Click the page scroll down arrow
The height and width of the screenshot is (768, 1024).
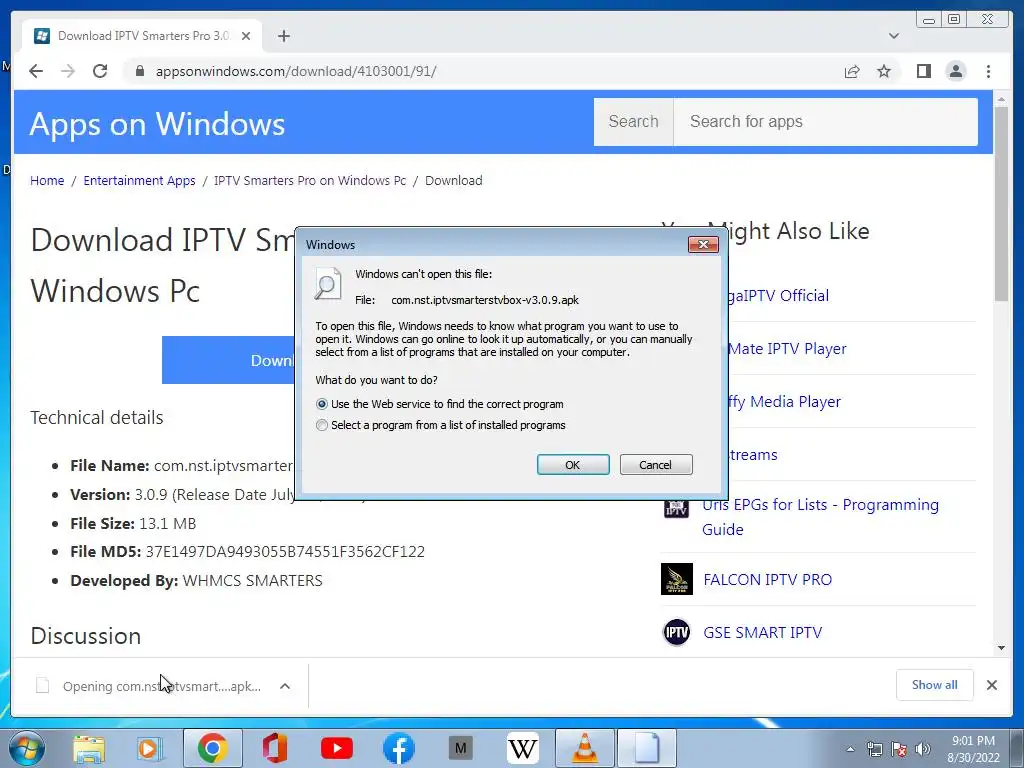click(1002, 647)
